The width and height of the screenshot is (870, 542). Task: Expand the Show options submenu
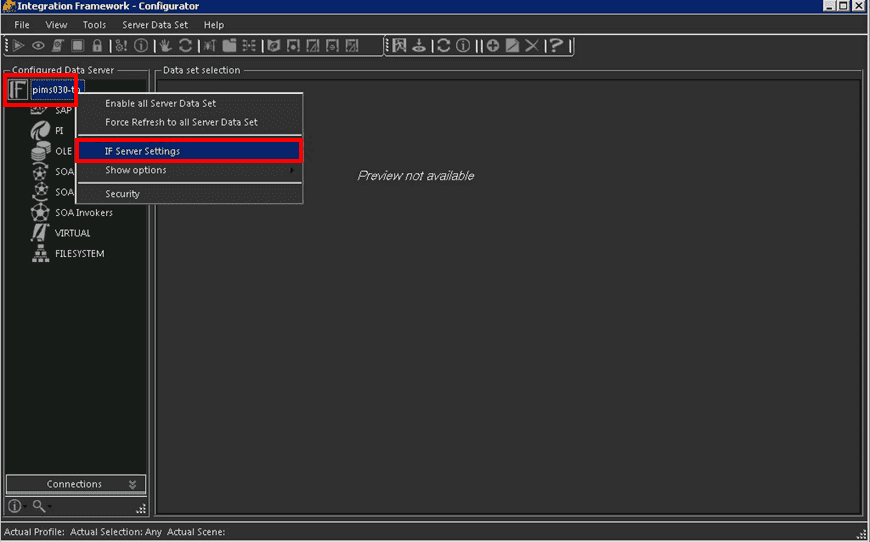(x=190, y=170)
